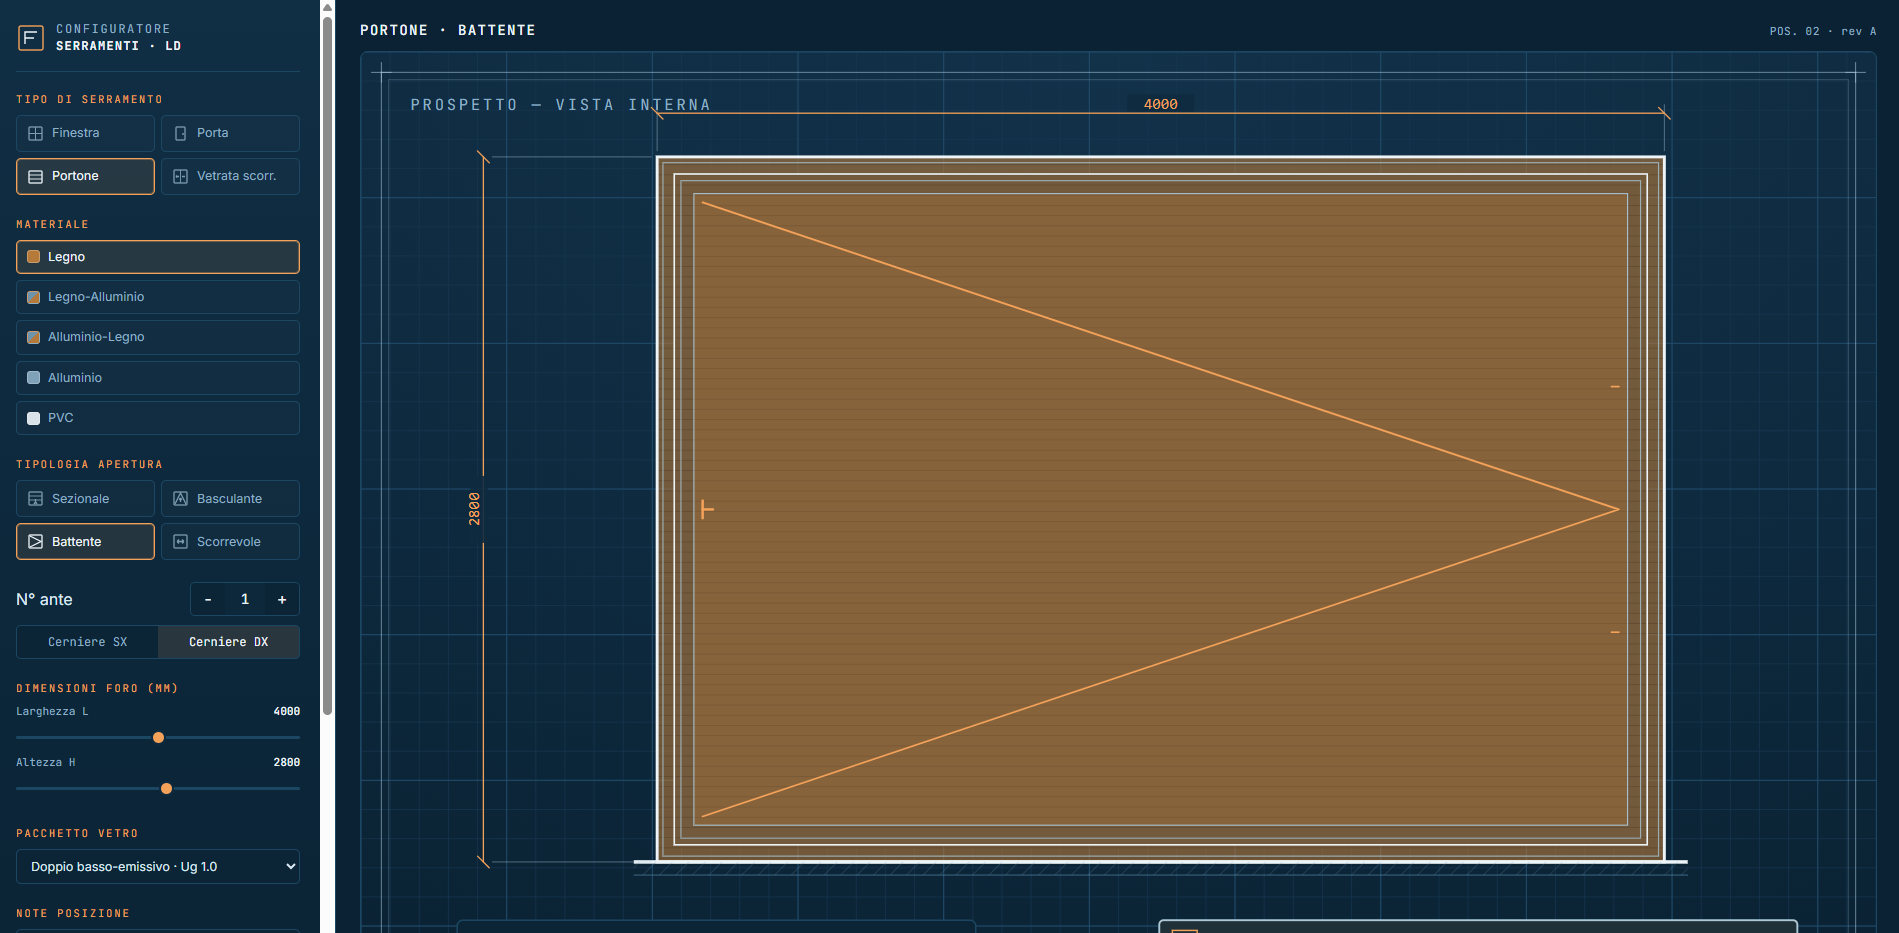Choose Sezionale opening type
The image size is (1899, 933).
pyautogui.click(x=85, y=499)
